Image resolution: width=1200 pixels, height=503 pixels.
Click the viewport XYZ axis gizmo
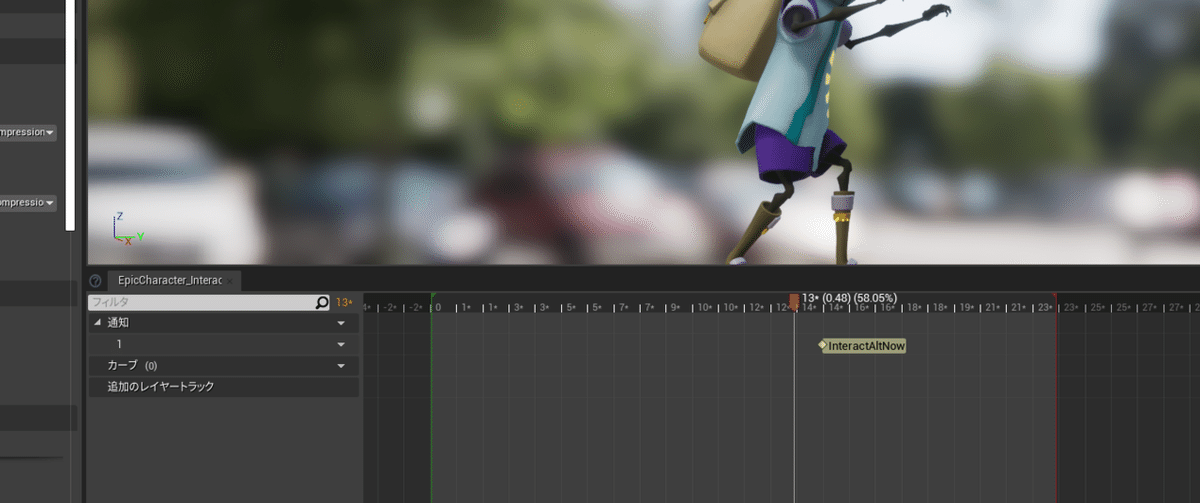click(127, 229)
